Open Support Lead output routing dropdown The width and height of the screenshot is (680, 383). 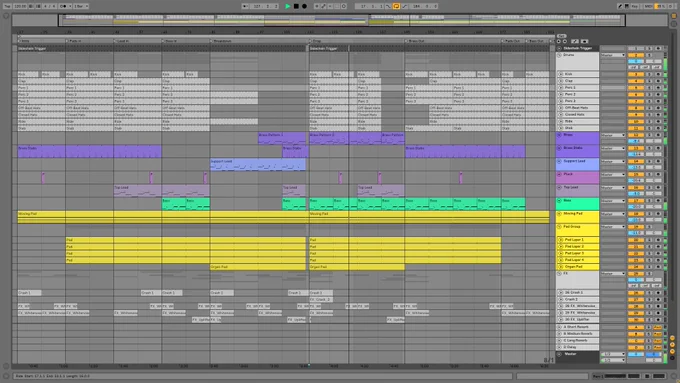tap(613, 161)
